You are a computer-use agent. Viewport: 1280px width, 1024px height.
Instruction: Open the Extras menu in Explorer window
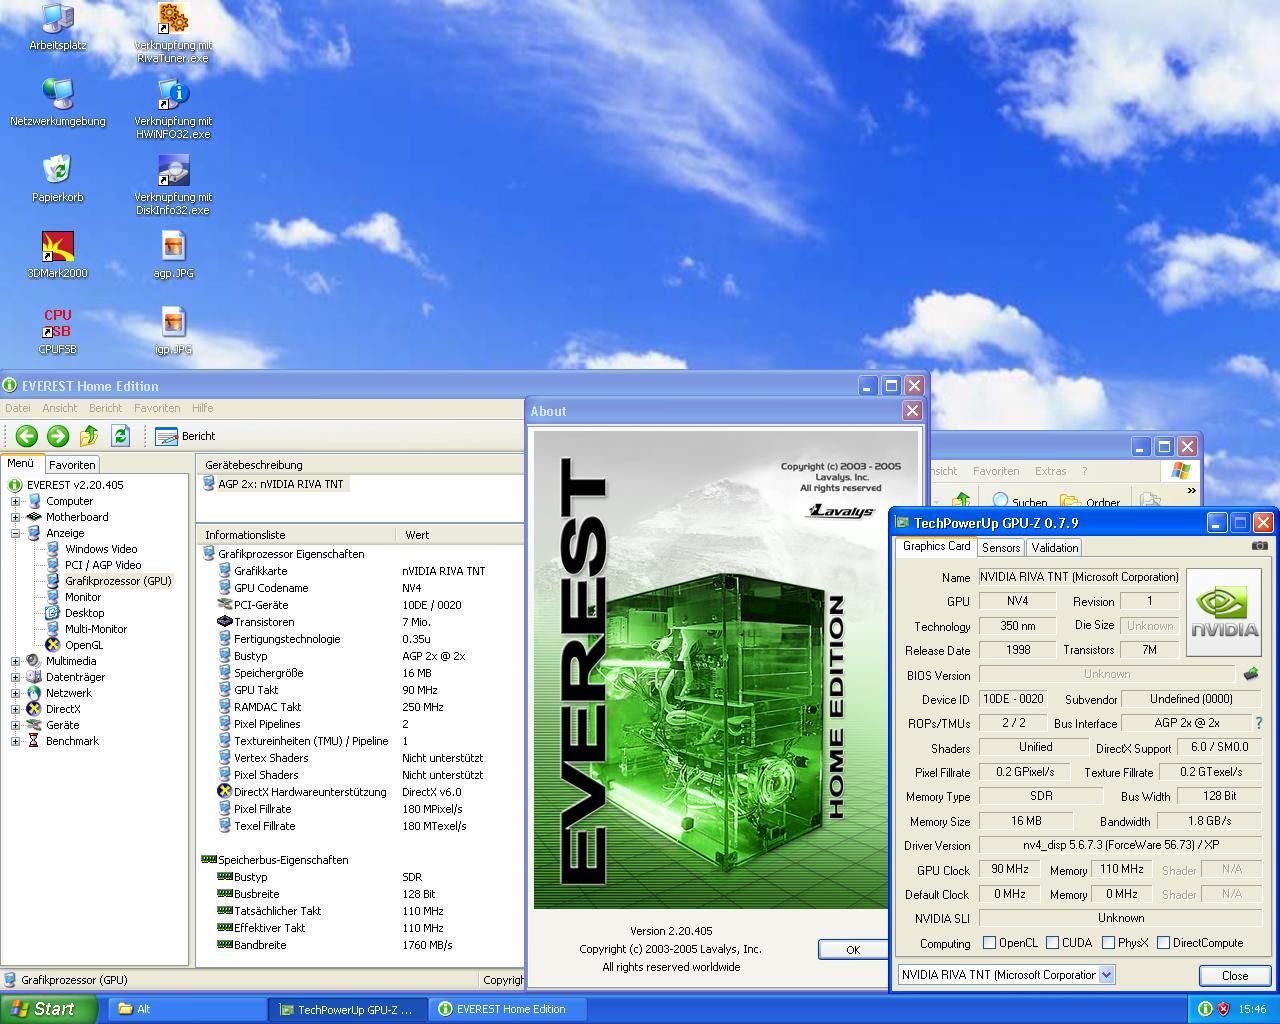point(1050,471)
